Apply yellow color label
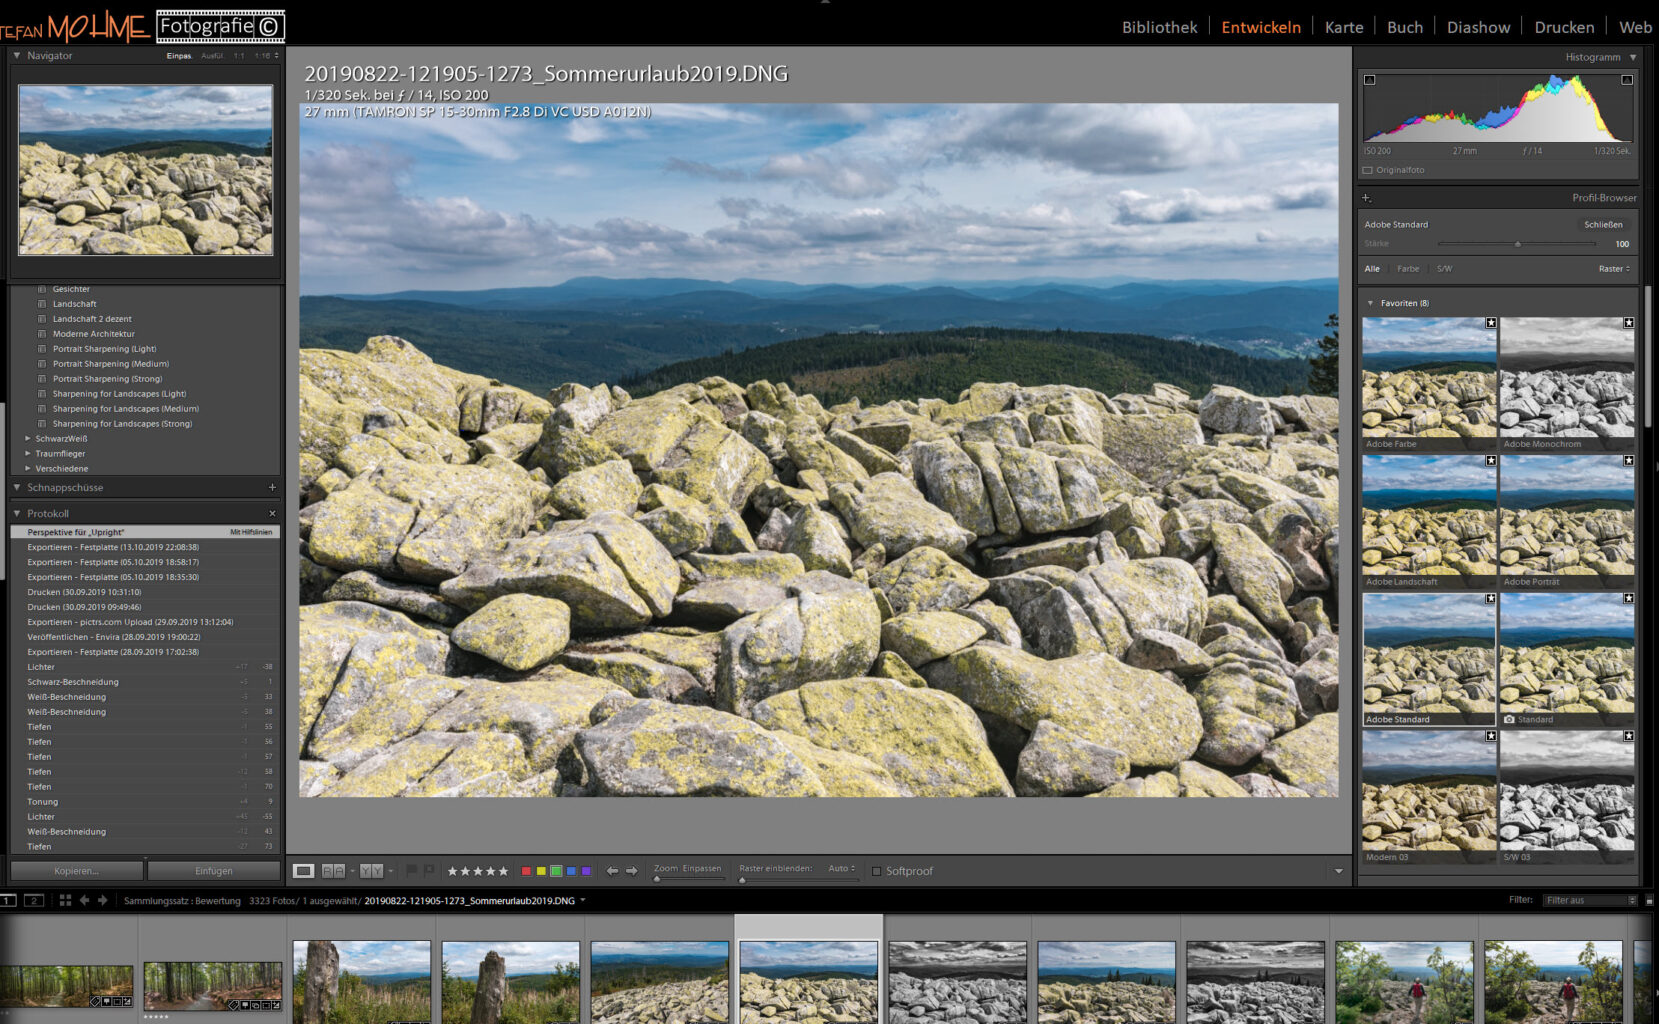The width and height of the screenshot is (1659, 1024). pyautogui.click(x=541, y=871)
